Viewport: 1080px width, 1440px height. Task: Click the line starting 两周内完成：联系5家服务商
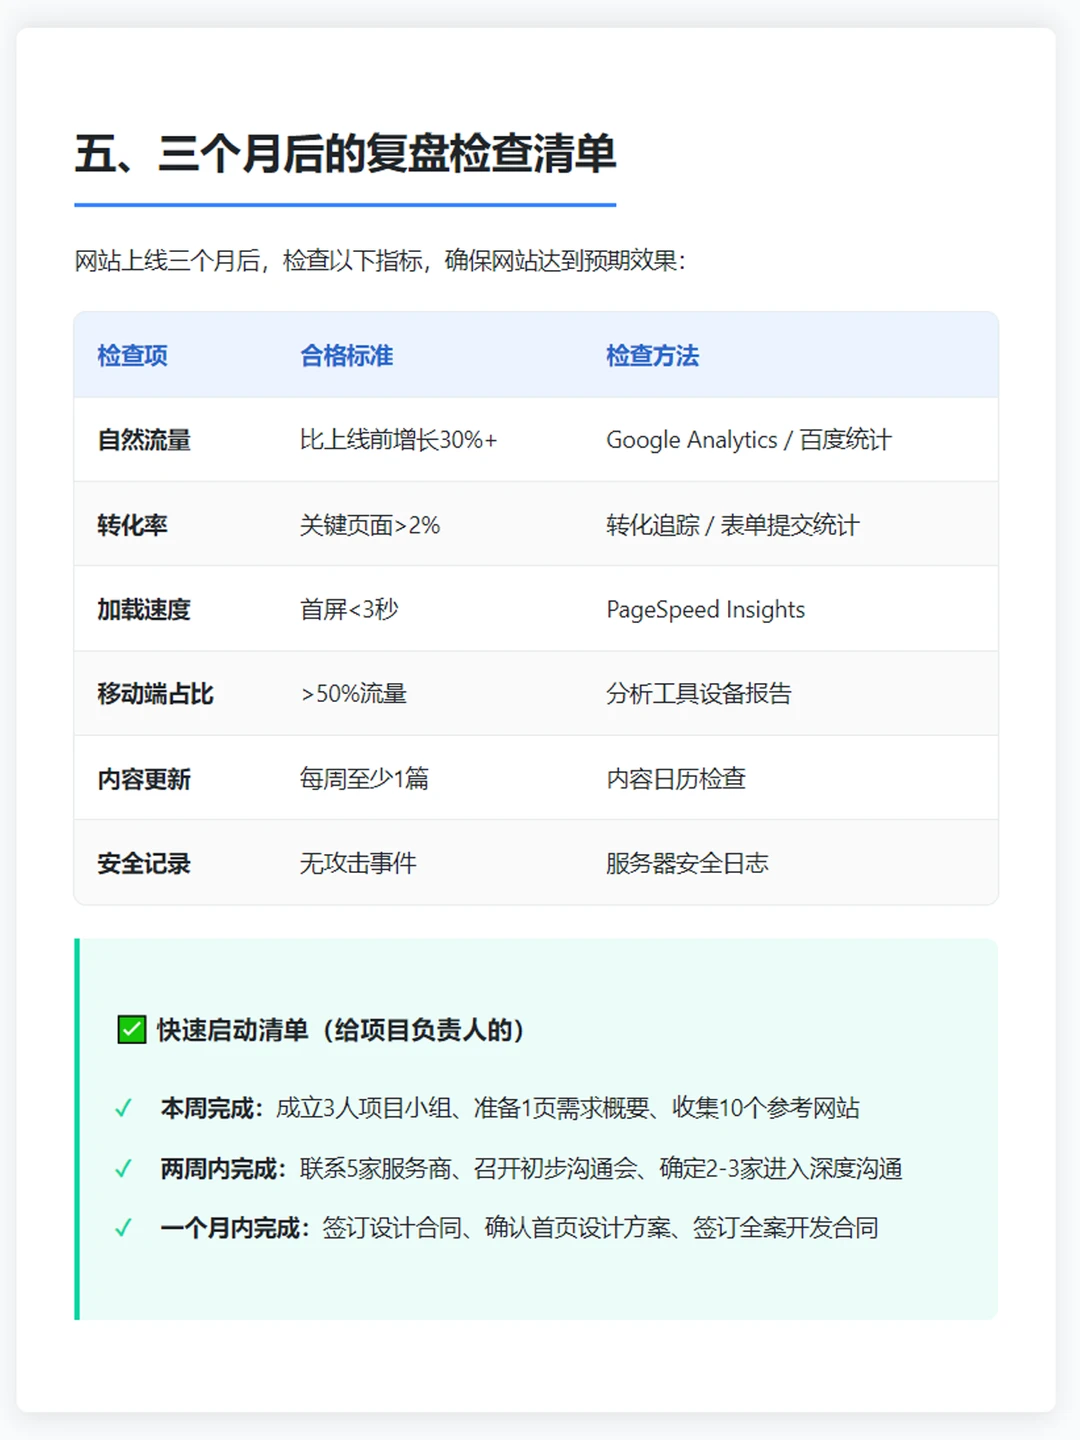point(531,1168)
